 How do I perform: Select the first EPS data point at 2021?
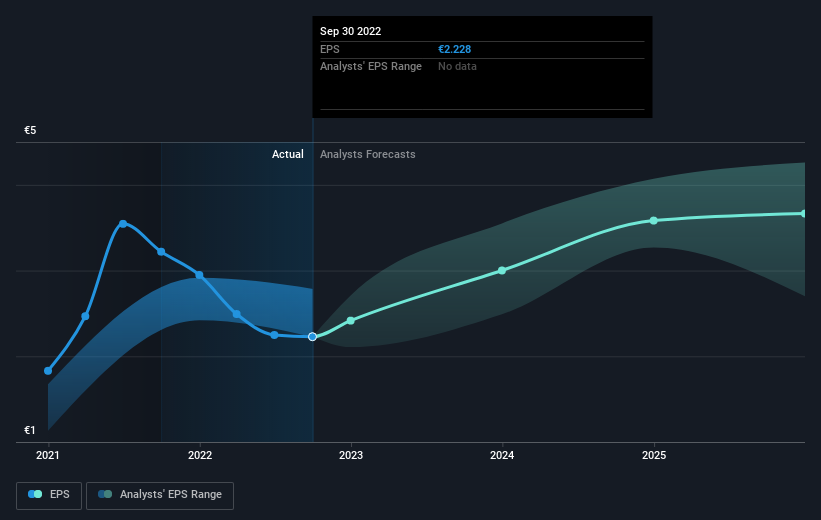coord(48,371)
